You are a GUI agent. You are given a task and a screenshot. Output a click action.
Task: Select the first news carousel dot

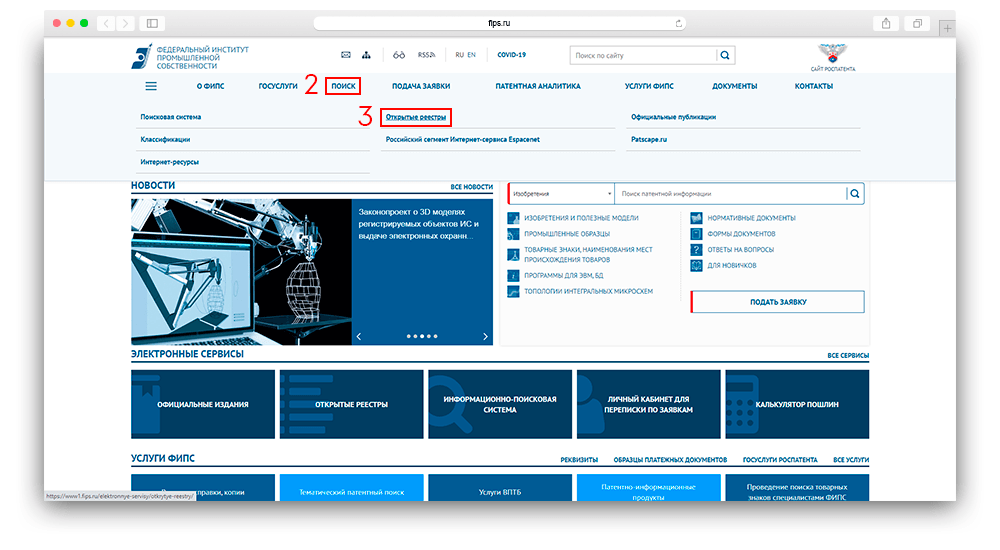(409, 336)
